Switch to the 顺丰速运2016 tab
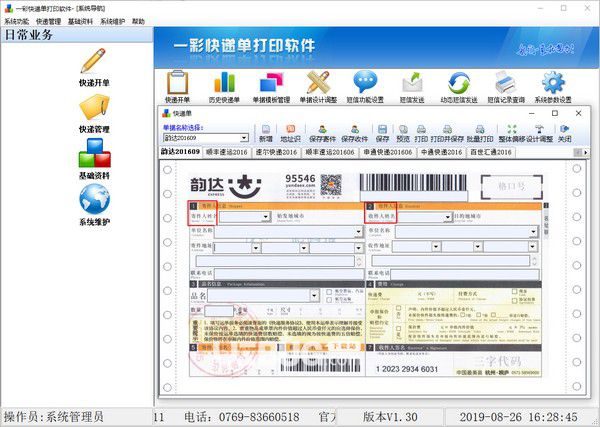The image size is (600, 427). 227,152
